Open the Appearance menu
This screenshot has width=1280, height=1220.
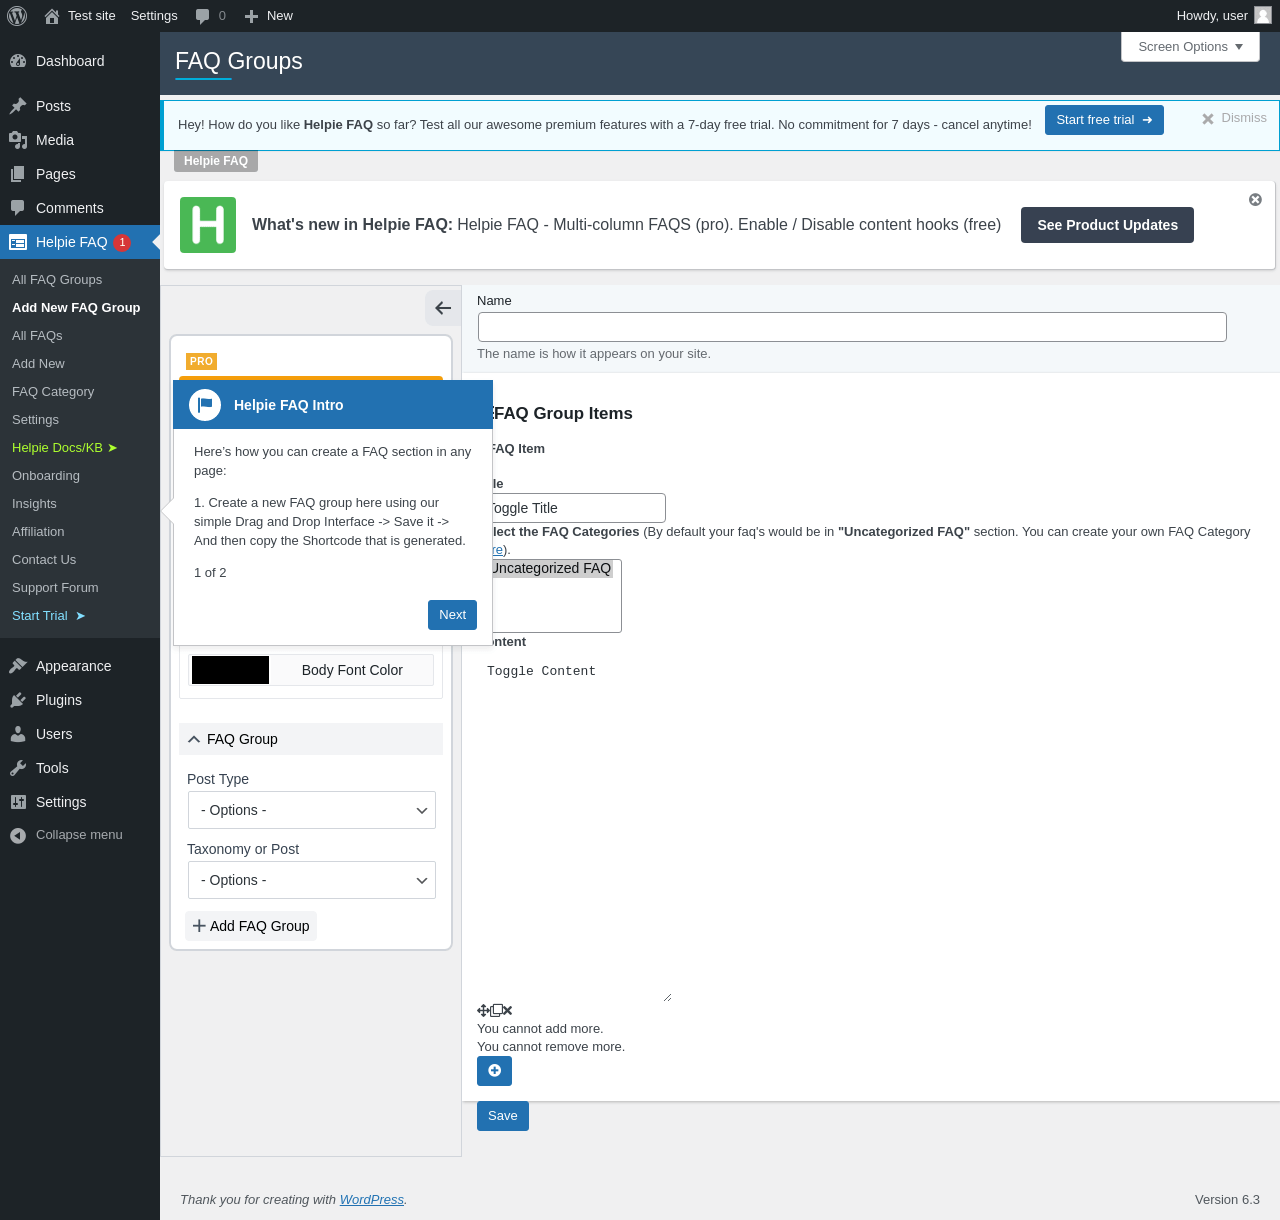pyautogui.click(x=80, y=666)
